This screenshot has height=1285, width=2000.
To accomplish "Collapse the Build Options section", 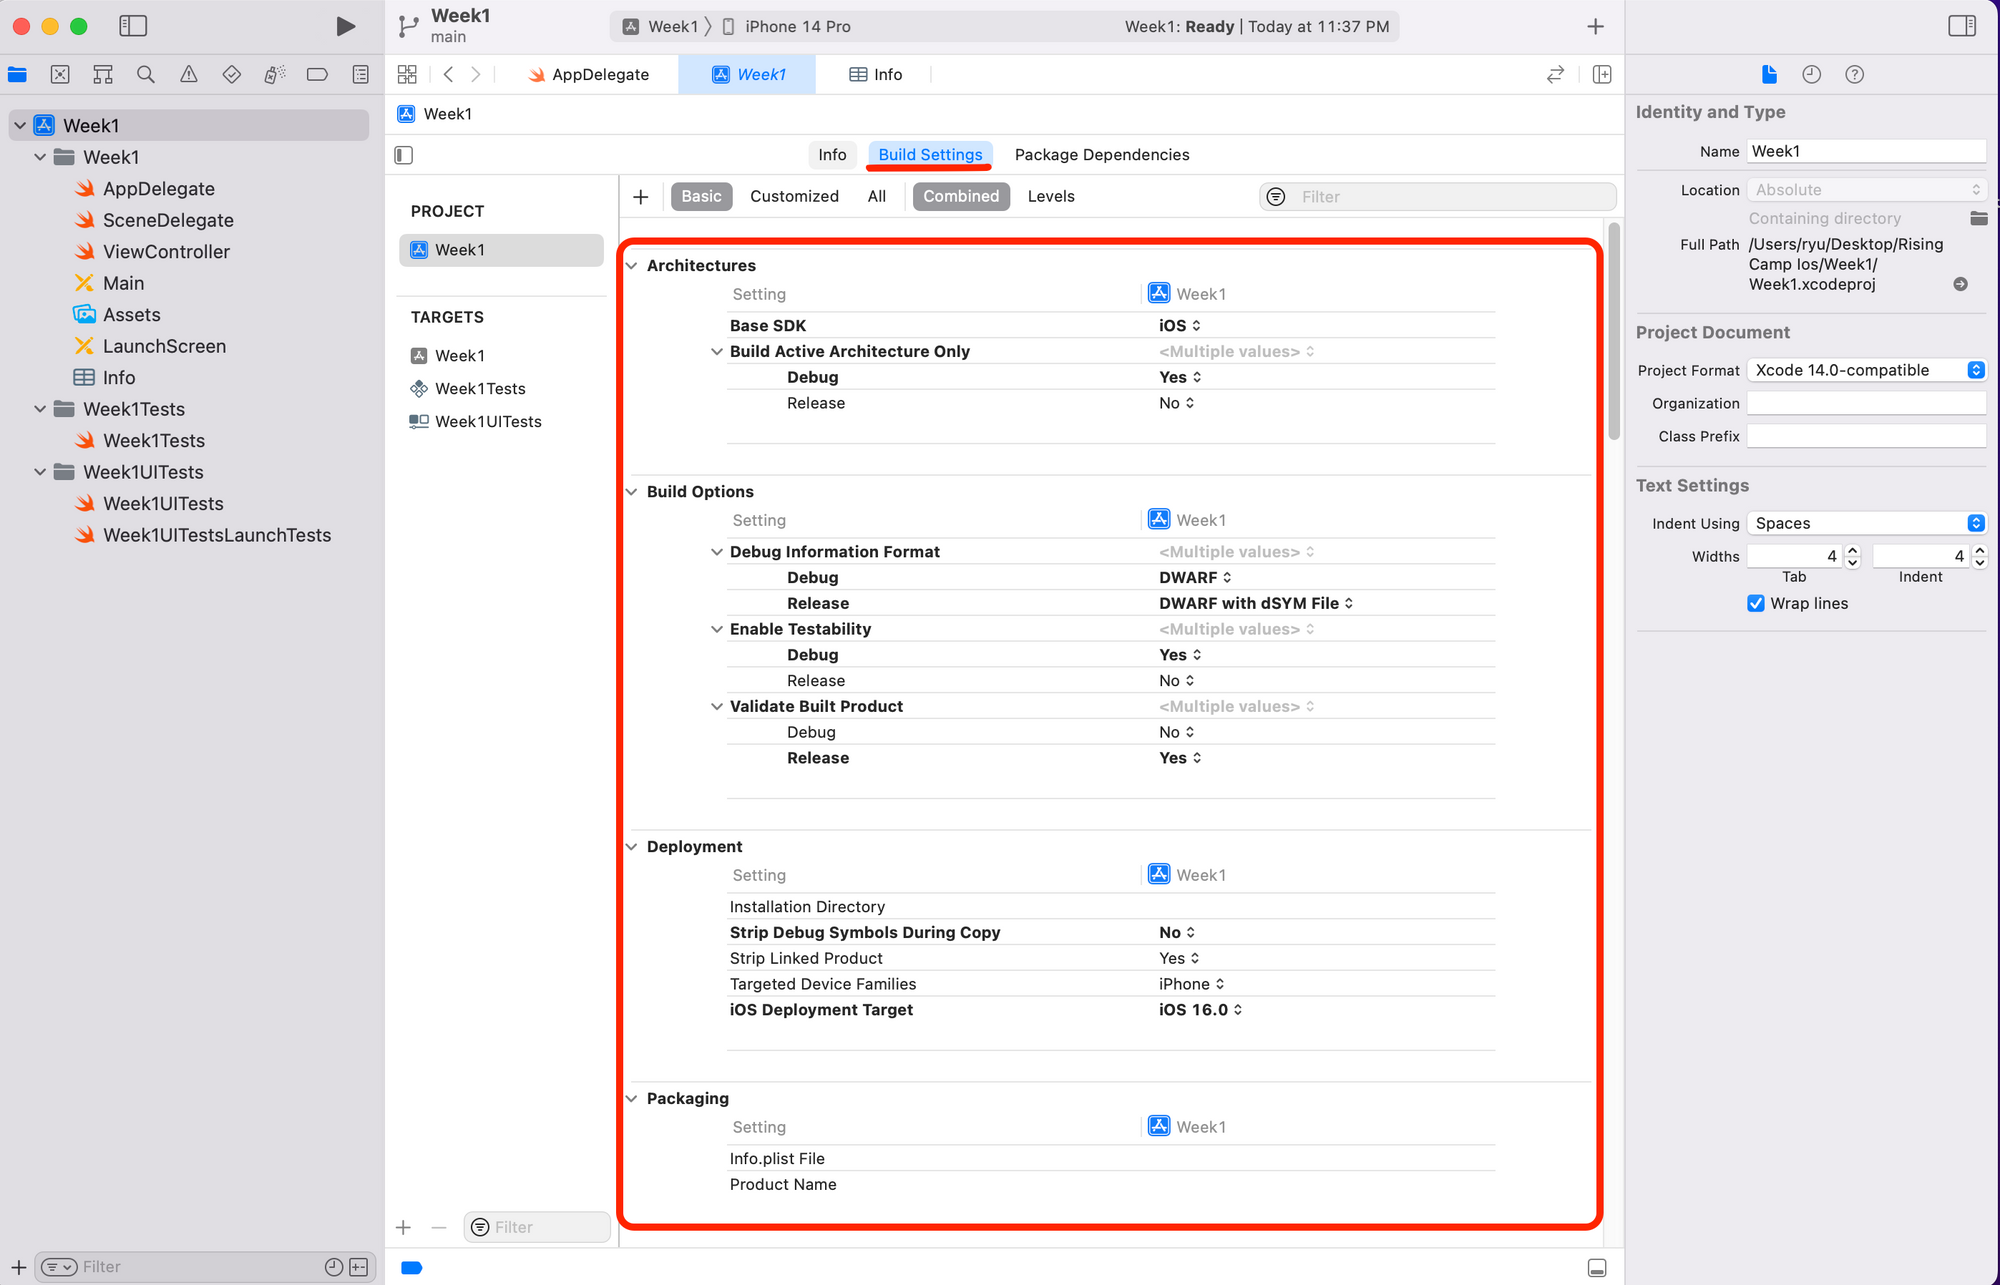I will (x=632, y=491).
